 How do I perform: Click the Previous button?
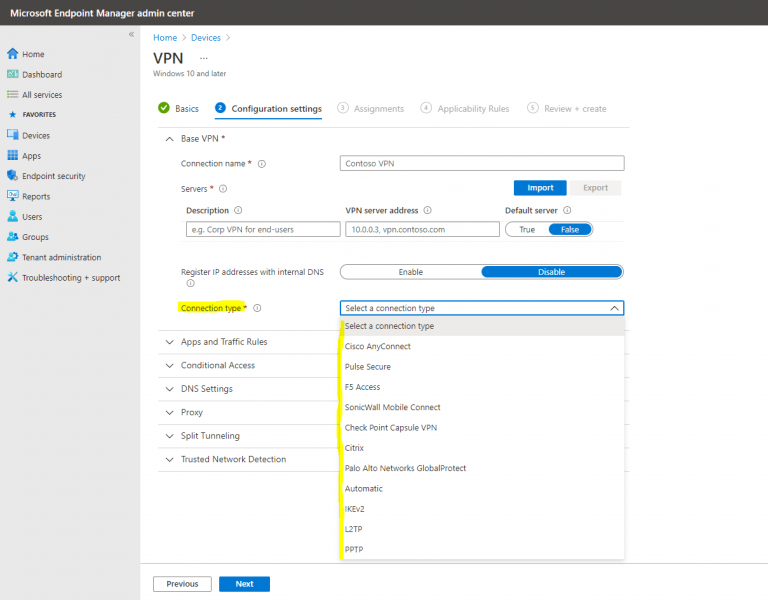182,584
